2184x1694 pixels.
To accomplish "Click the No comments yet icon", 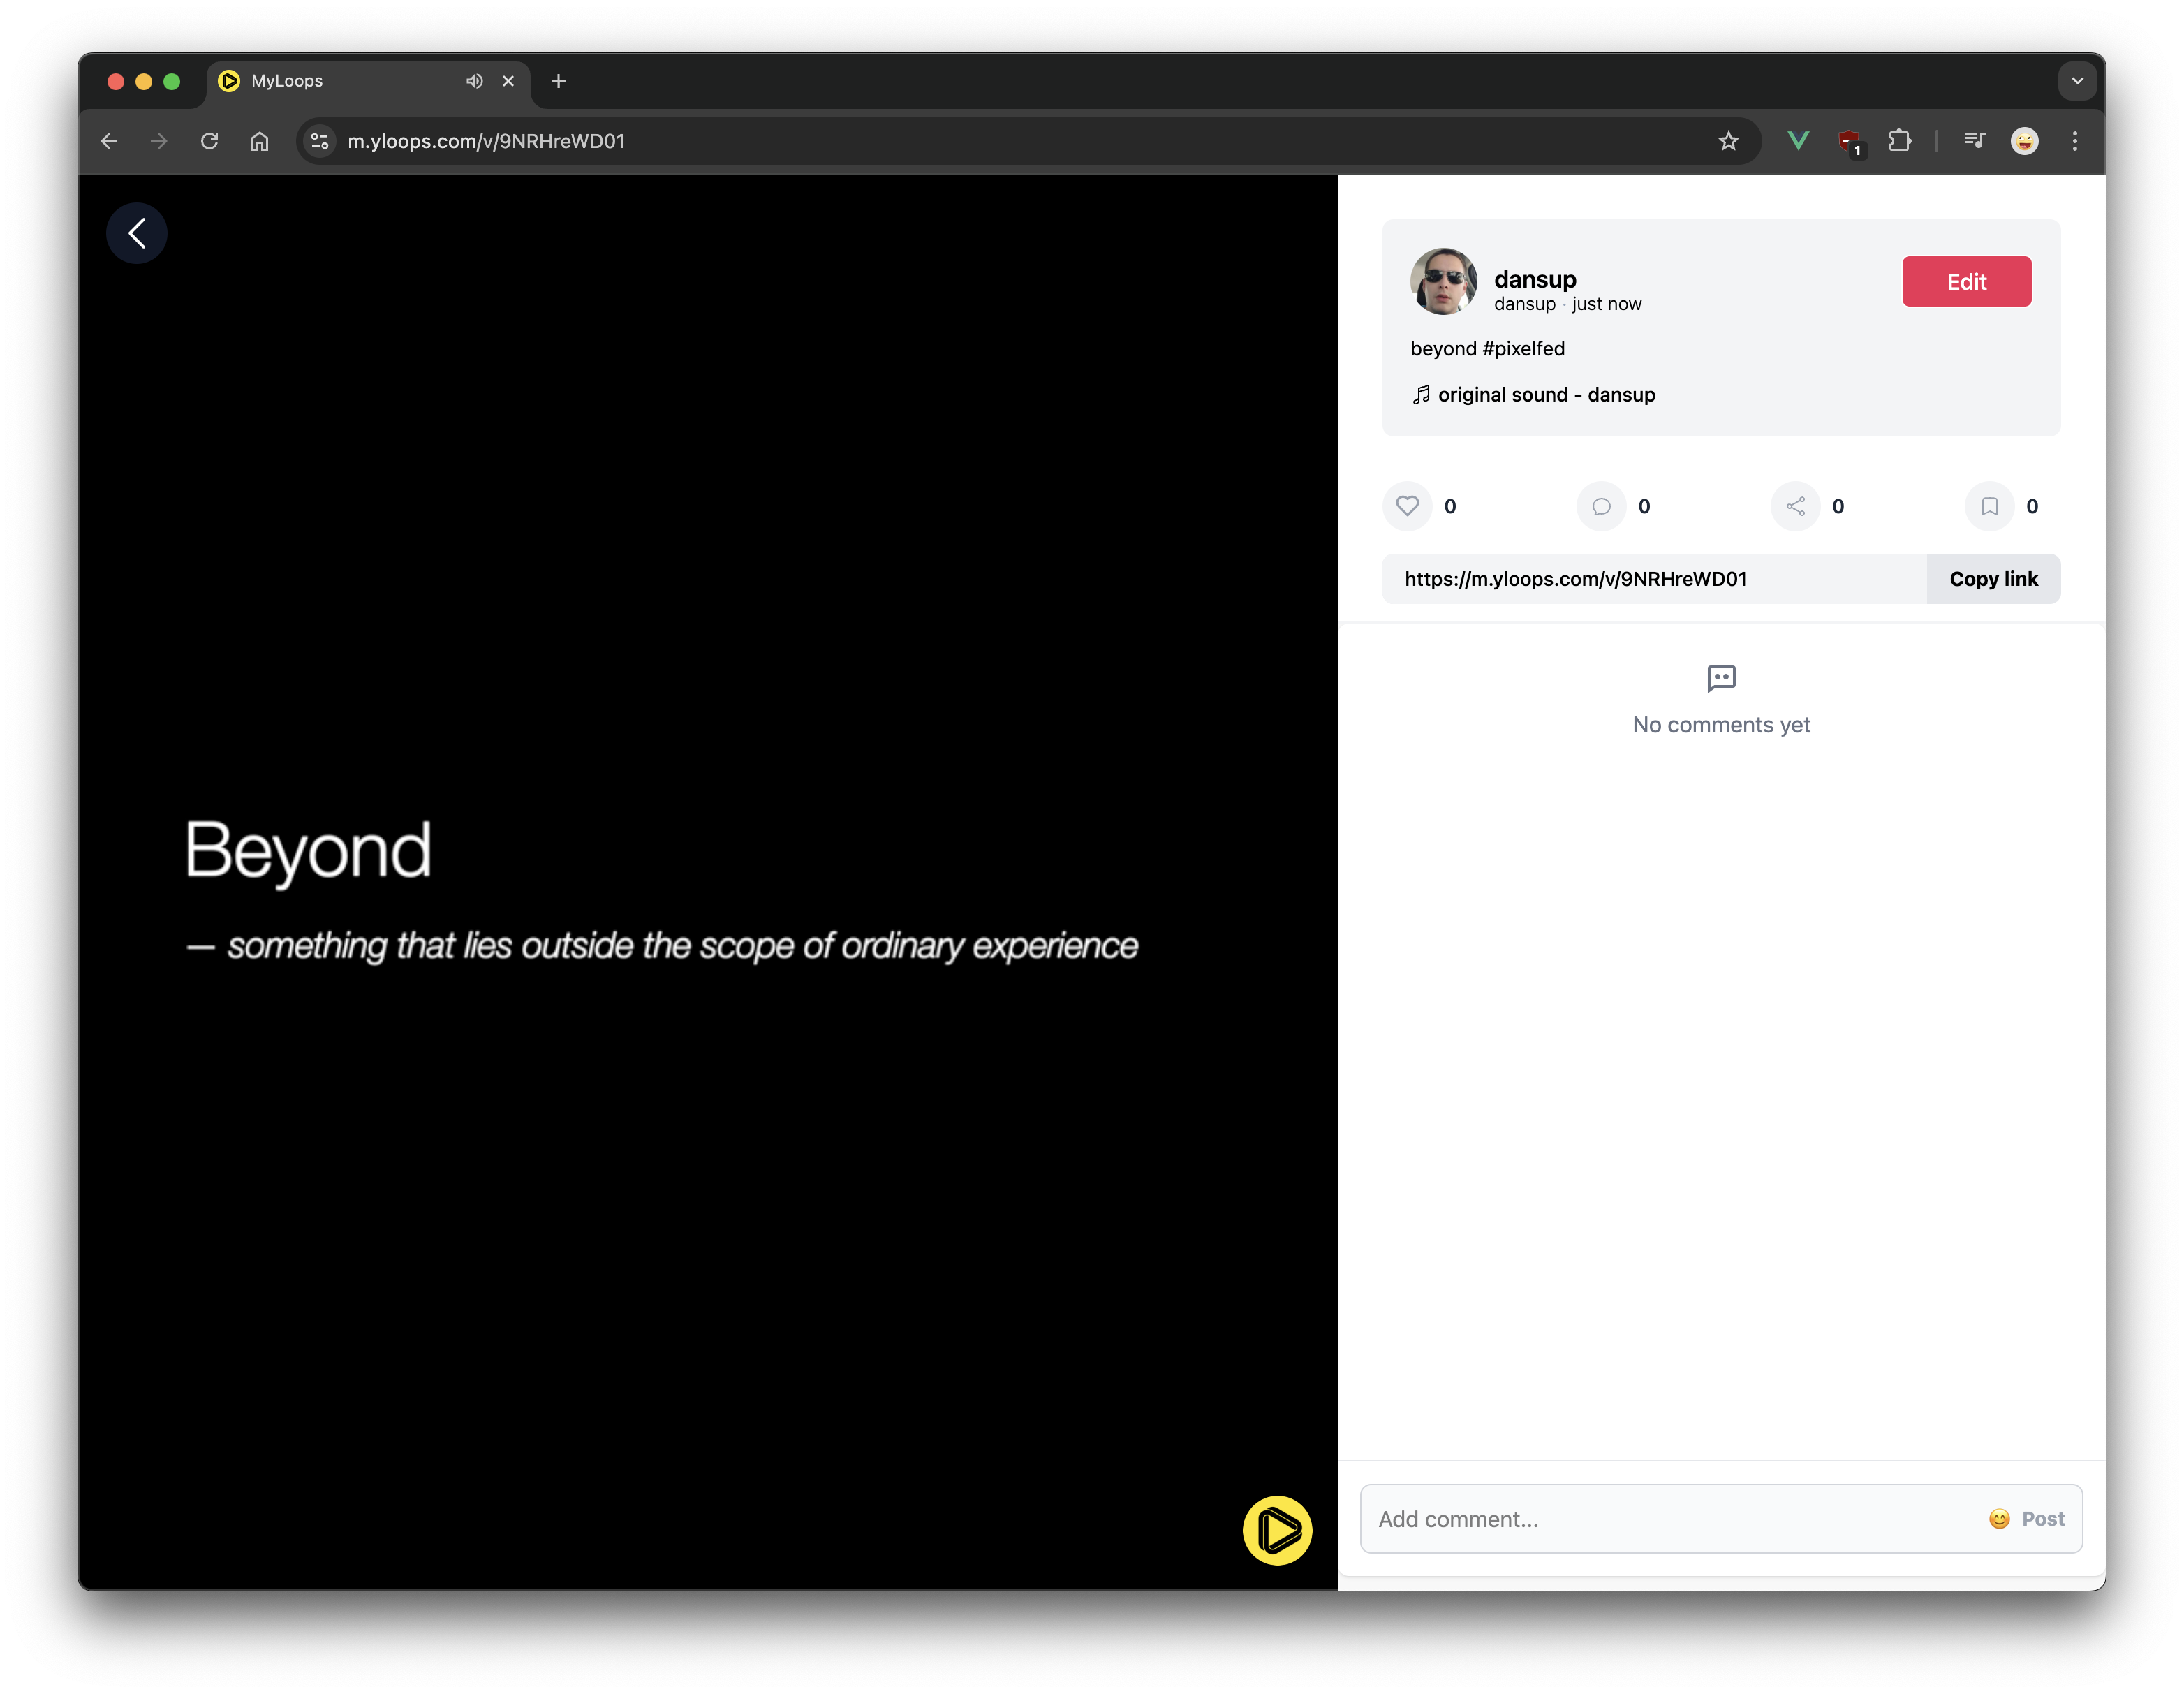I will (x=1721, y=679).
